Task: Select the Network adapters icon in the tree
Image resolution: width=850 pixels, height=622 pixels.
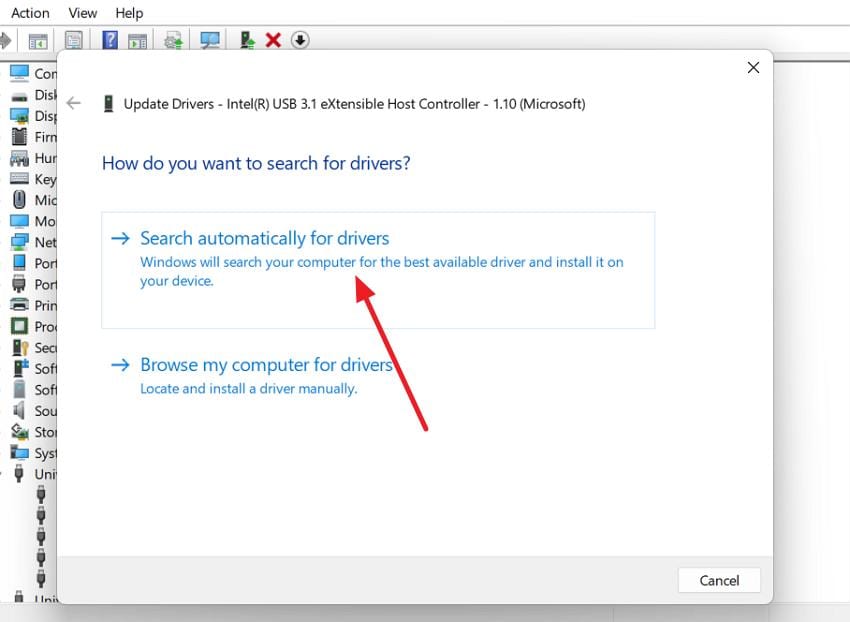Action: coord(20,241)
